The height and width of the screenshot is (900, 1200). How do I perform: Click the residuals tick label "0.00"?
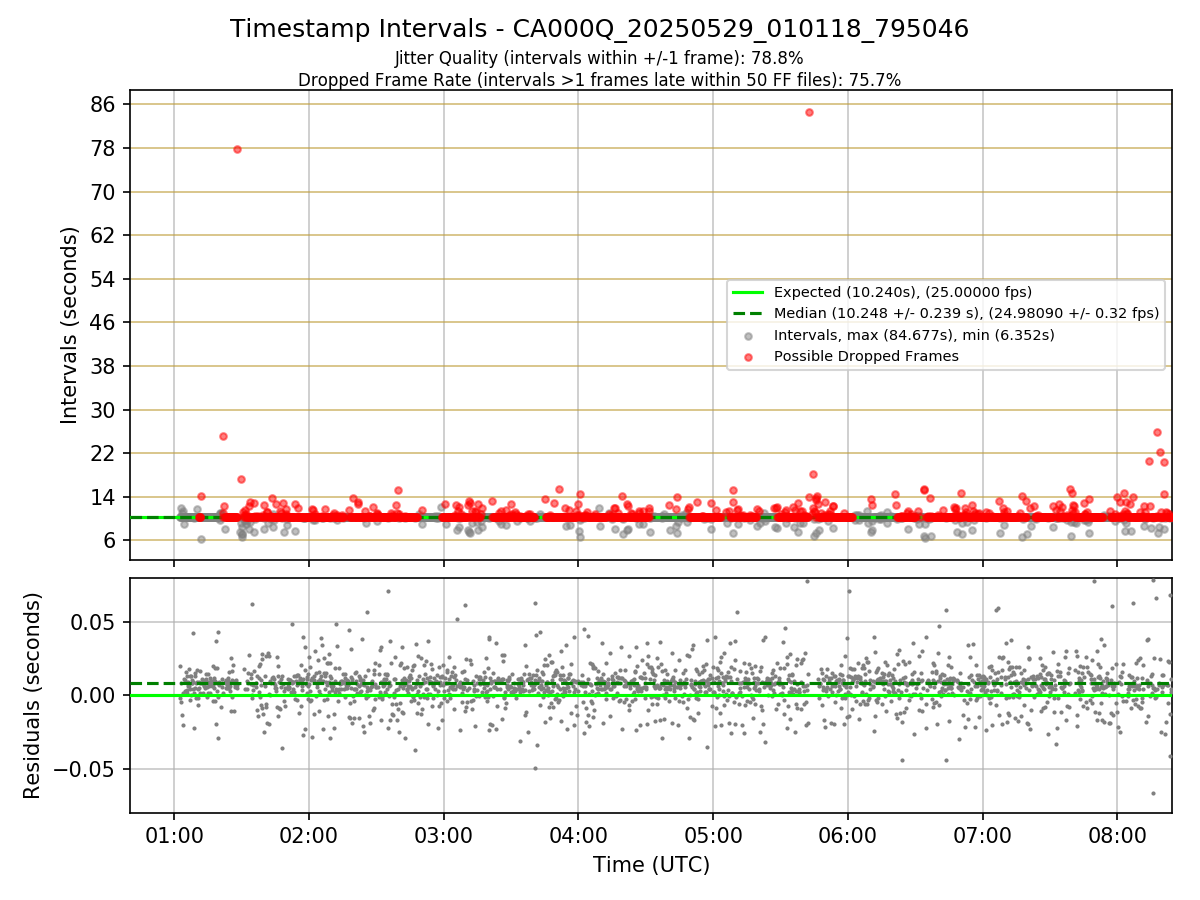[x=95, y=695]
